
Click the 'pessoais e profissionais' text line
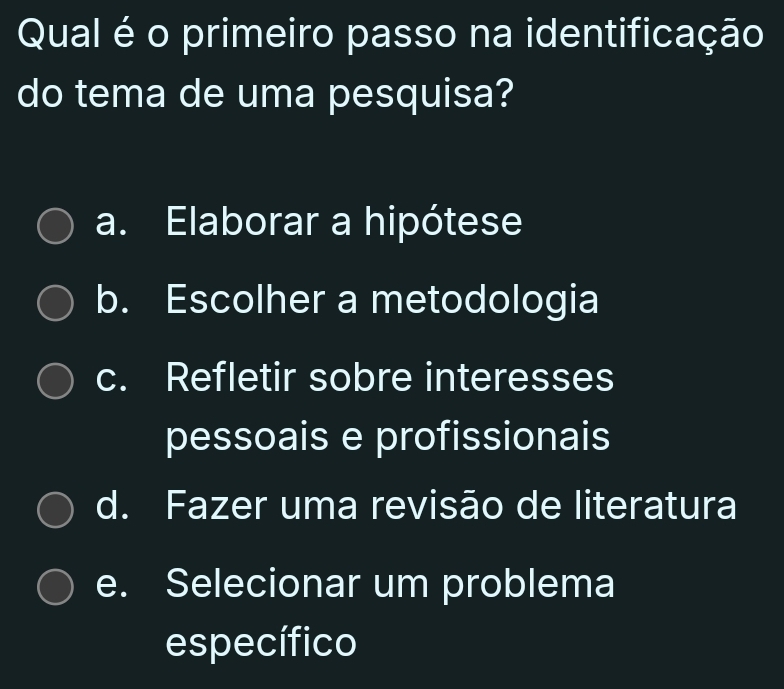[388, 437]
